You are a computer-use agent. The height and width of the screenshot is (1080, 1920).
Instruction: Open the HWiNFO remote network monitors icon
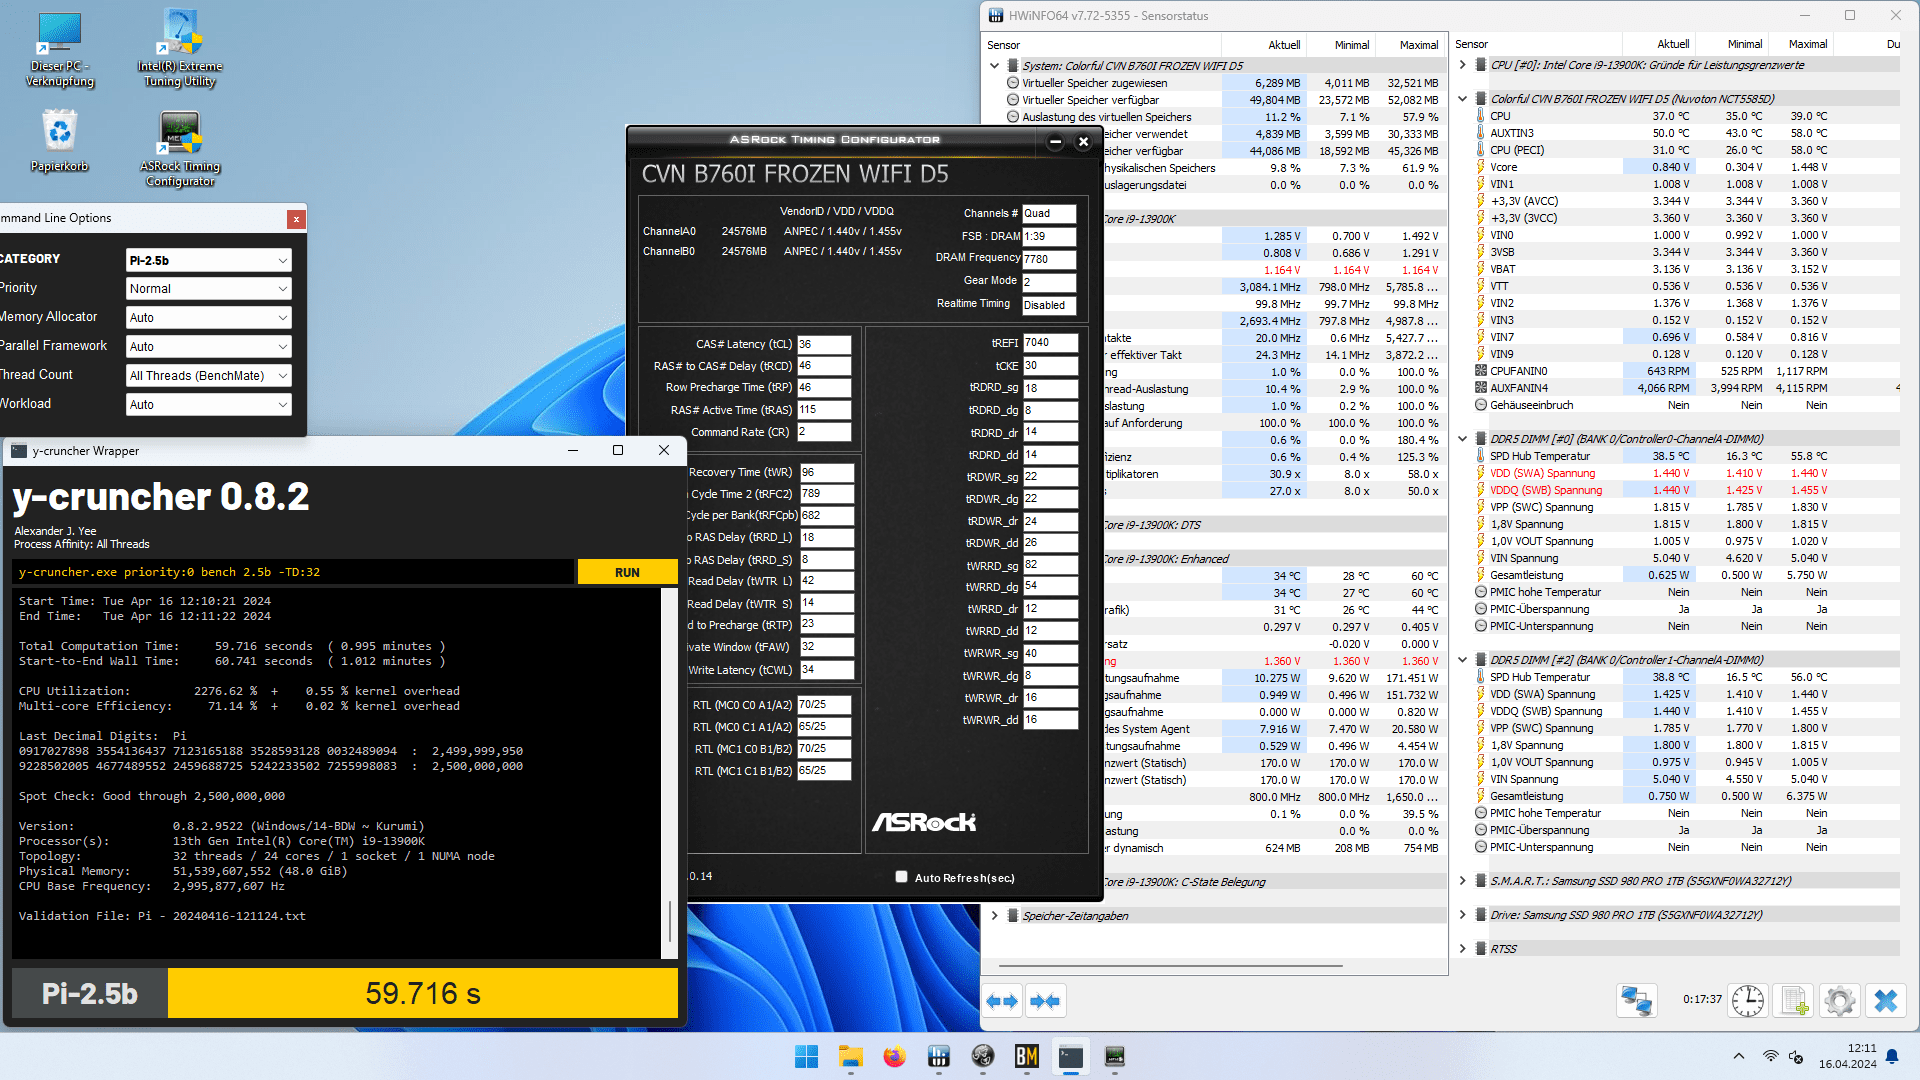(1636, 1001)
